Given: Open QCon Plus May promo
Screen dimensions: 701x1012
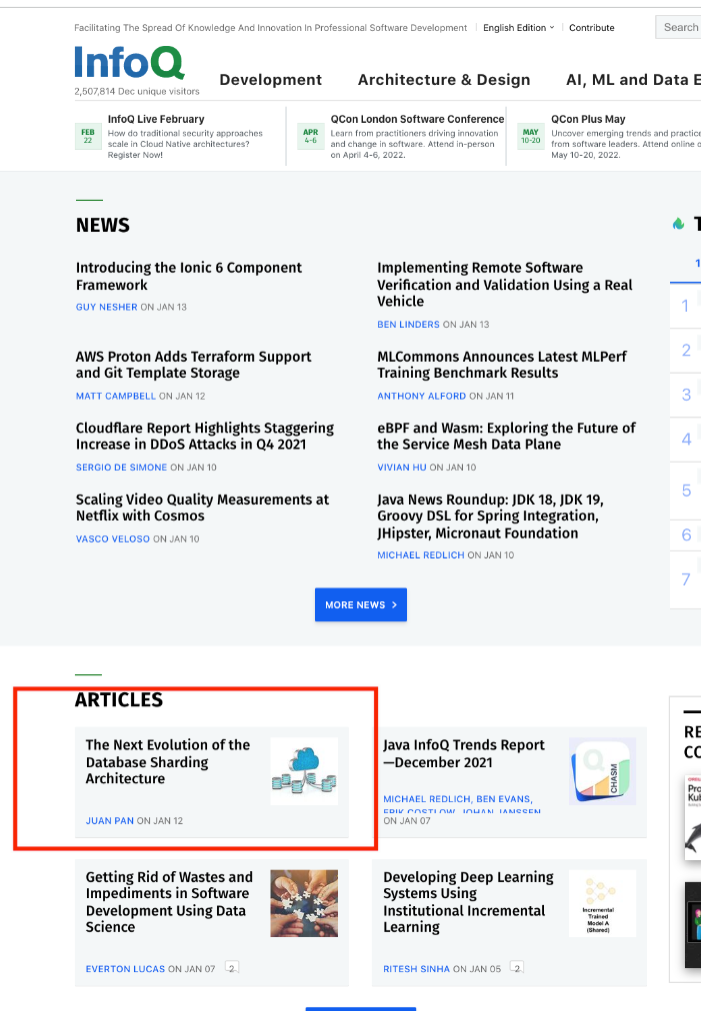Looking at the screenshot, I should [x=588, y=119].
